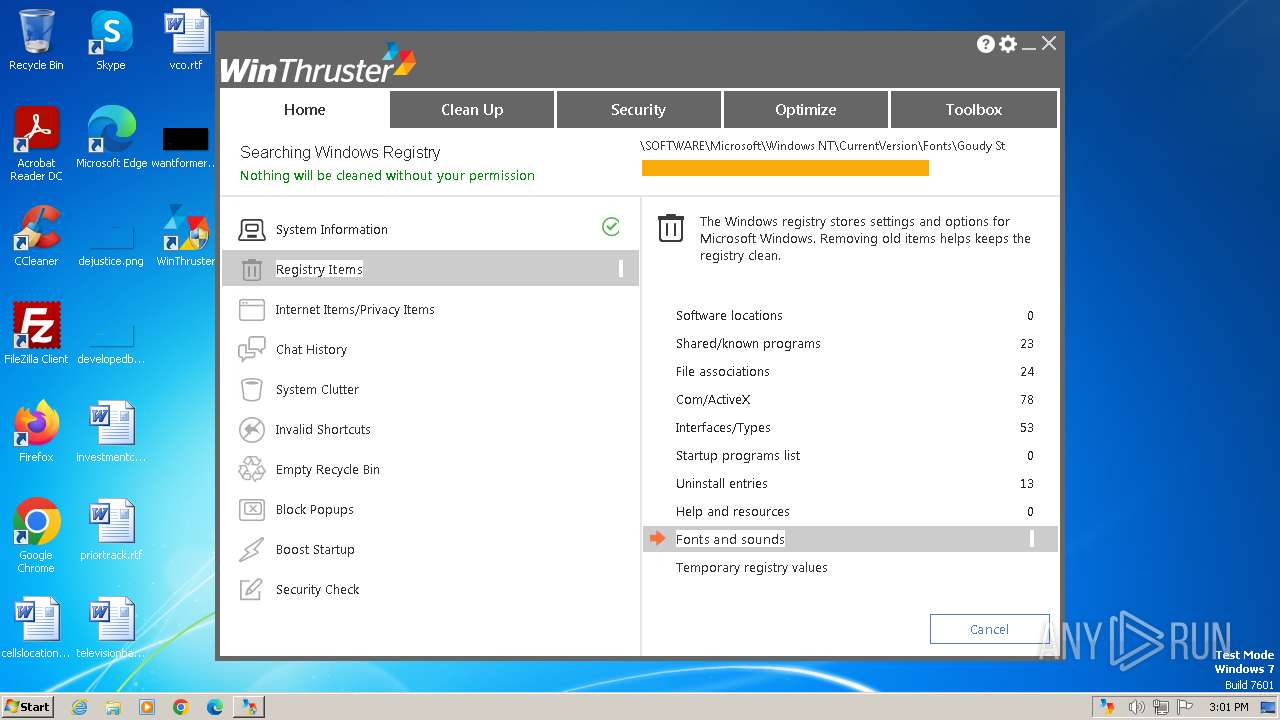Click the Invalid Shortcuts broken link icon
Viewport: 1280px width, 720px height.
tap(252, 430)
